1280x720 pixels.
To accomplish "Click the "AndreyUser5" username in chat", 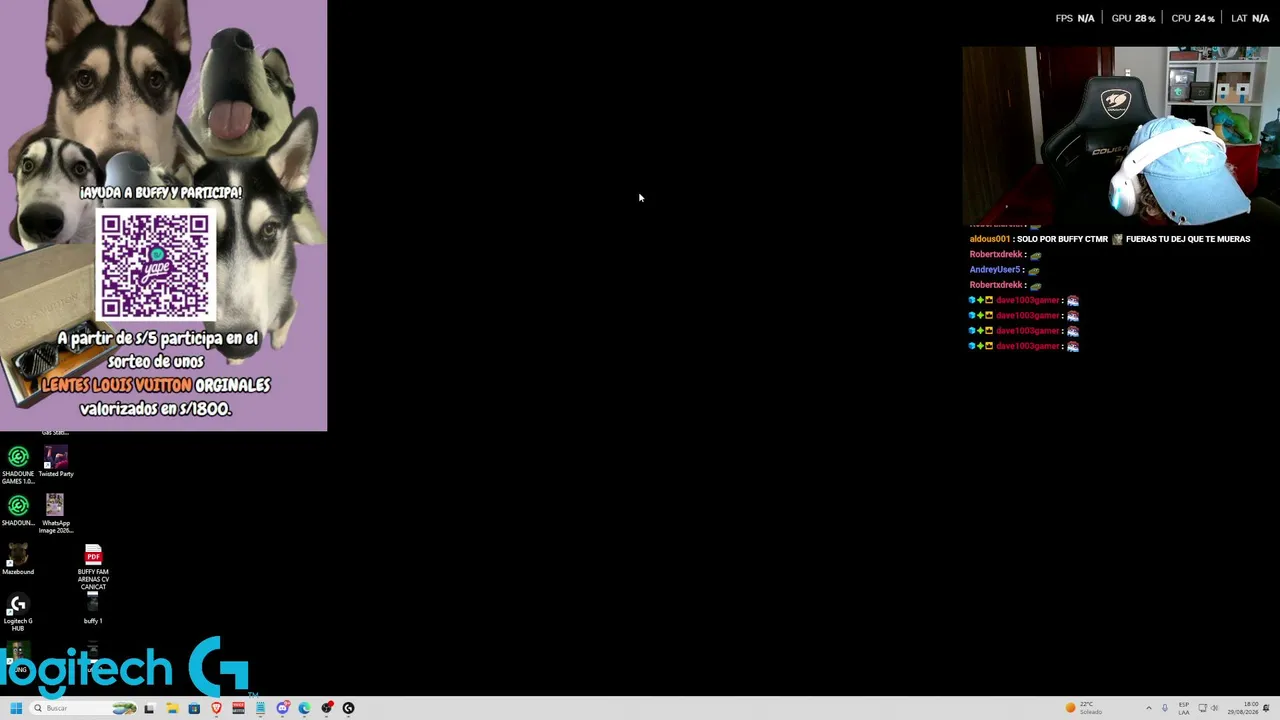I will point(995,270).
